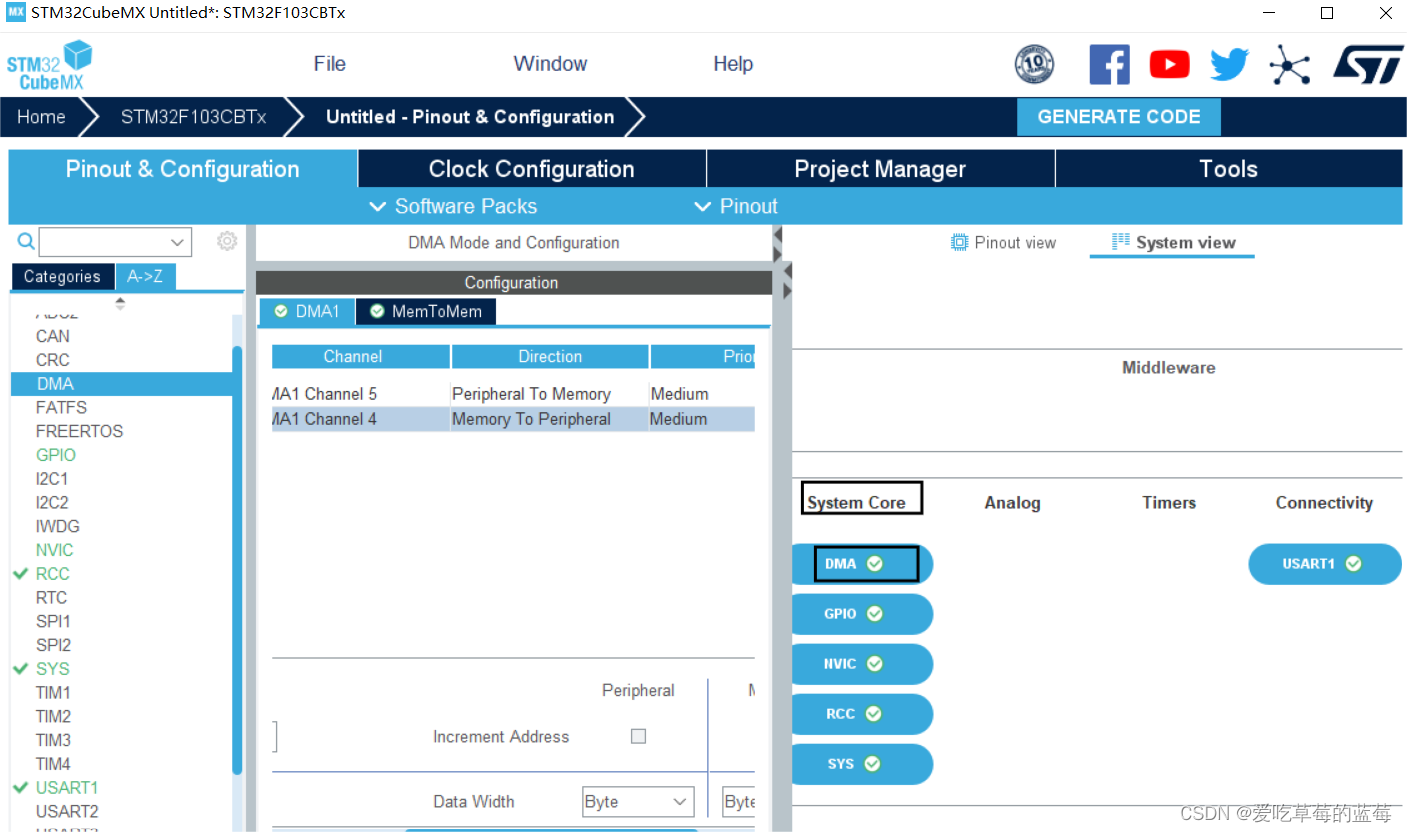Expand the Pinout dropdown menu

point(735,206)
